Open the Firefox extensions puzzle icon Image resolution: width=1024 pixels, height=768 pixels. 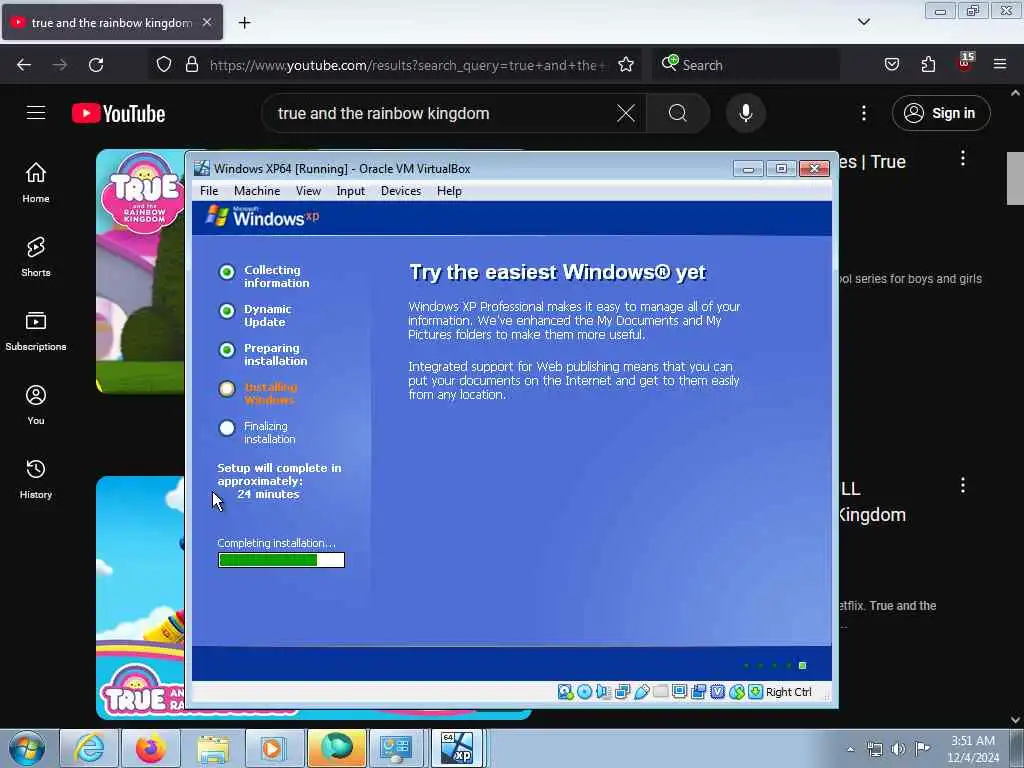(x=928, y=65)
